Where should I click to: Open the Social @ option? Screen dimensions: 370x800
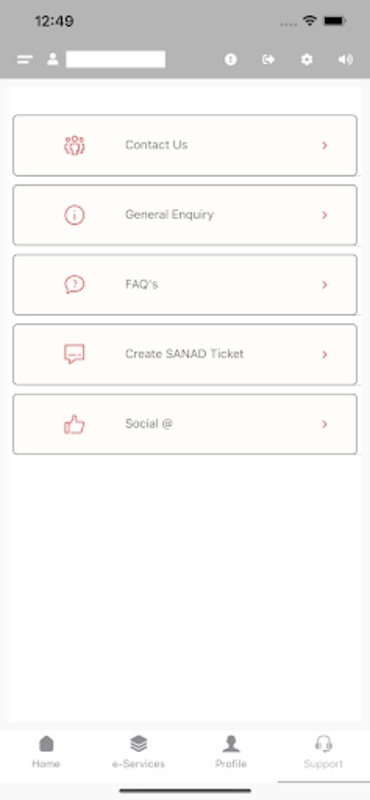pos(185,424)
